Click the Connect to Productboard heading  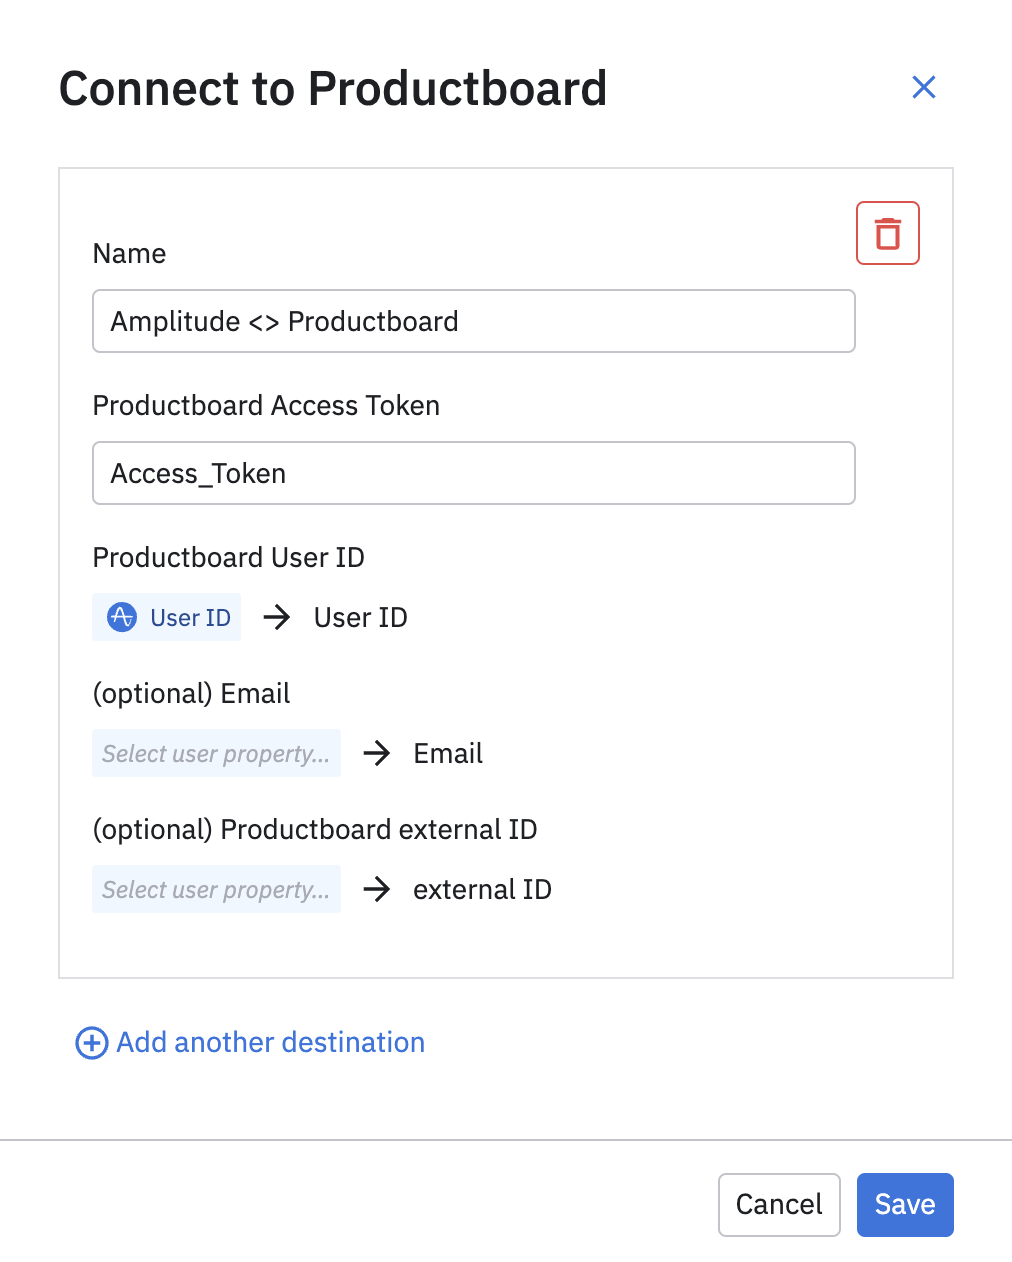click(x=333, y=88)
